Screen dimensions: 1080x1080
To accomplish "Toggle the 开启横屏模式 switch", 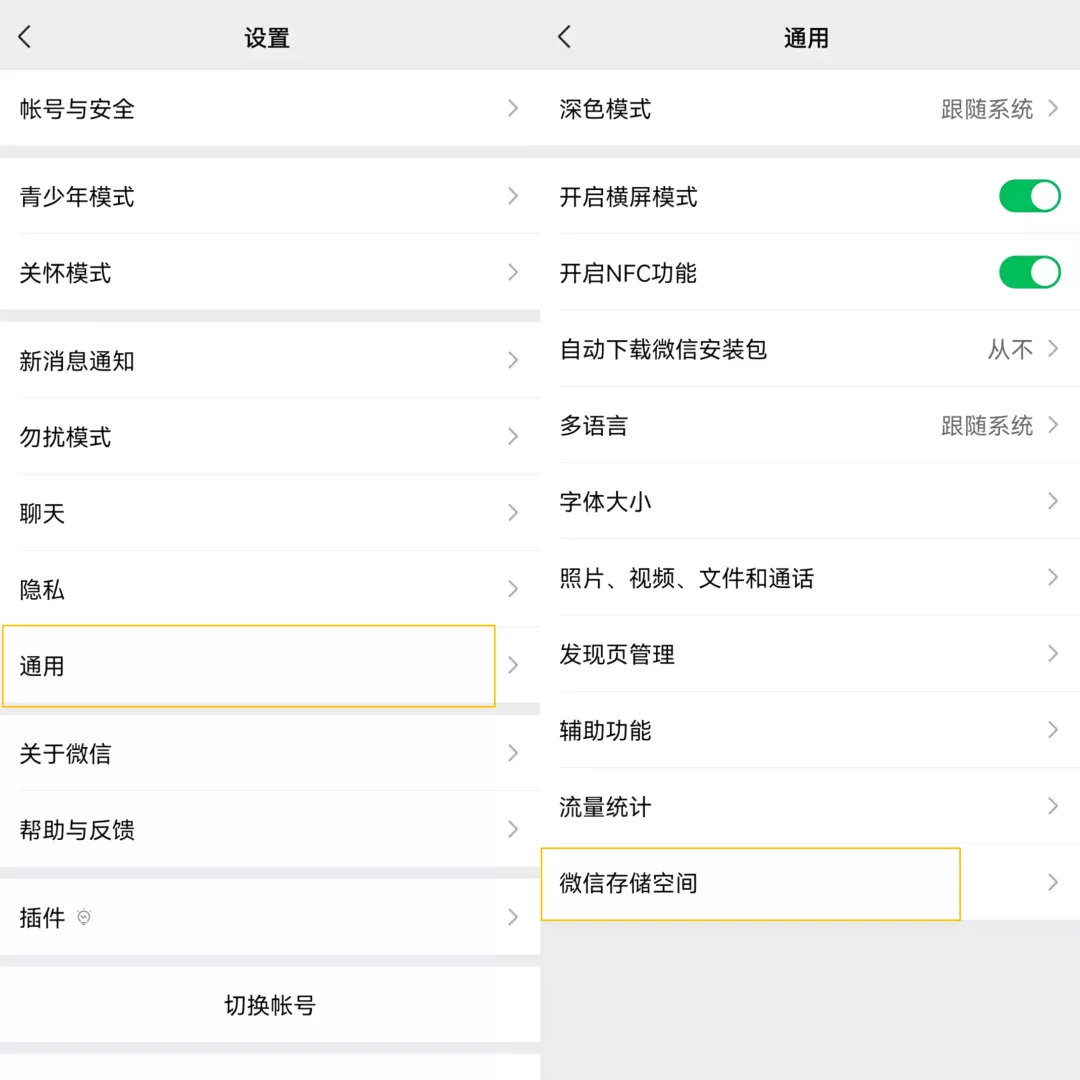I will pyautogui.click(x=1029, y=196).
